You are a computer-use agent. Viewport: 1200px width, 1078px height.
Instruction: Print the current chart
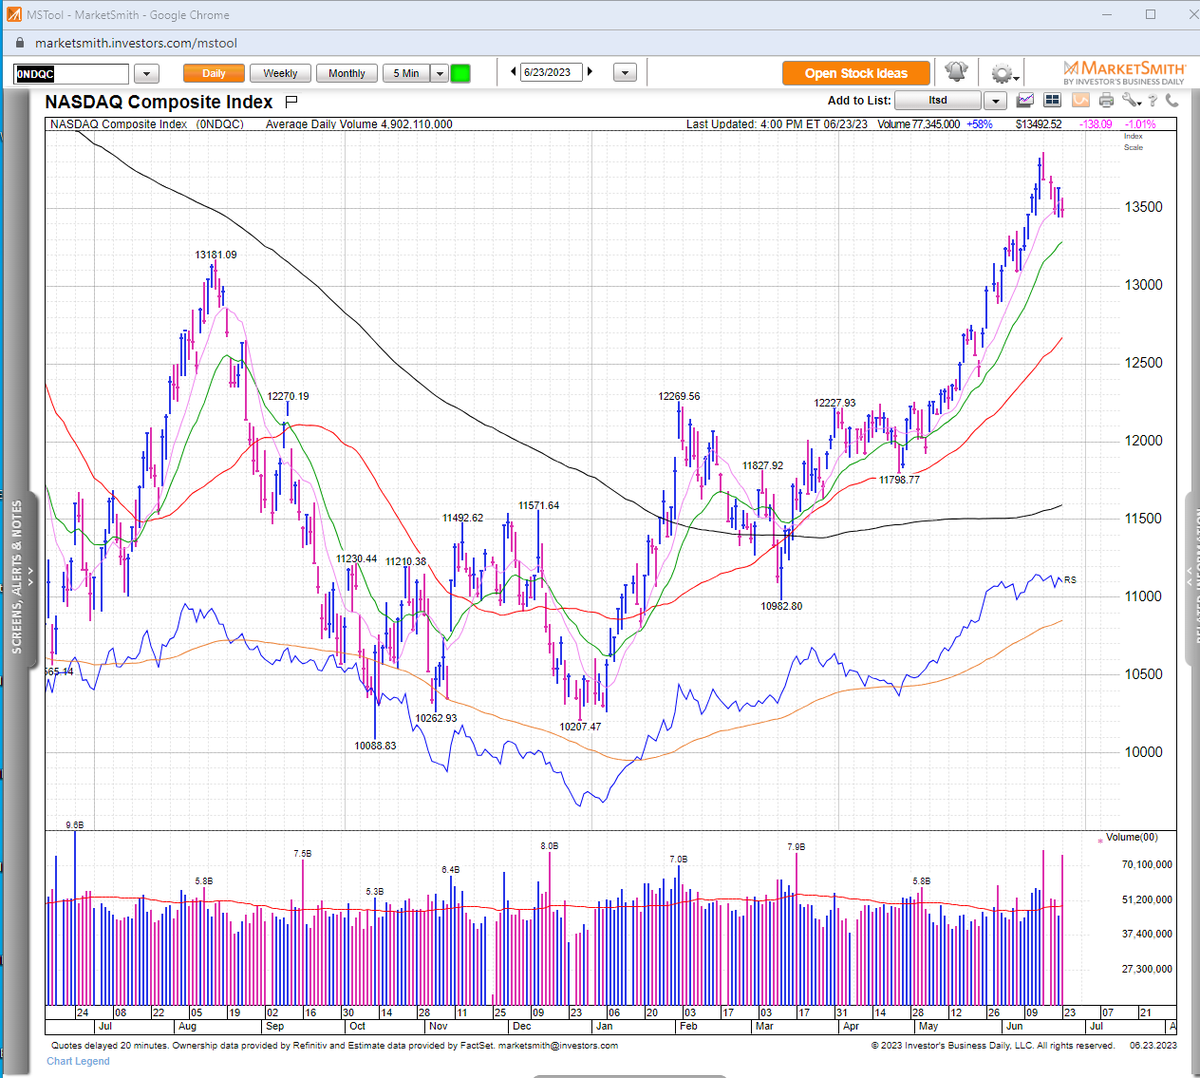click(1106, 100)
